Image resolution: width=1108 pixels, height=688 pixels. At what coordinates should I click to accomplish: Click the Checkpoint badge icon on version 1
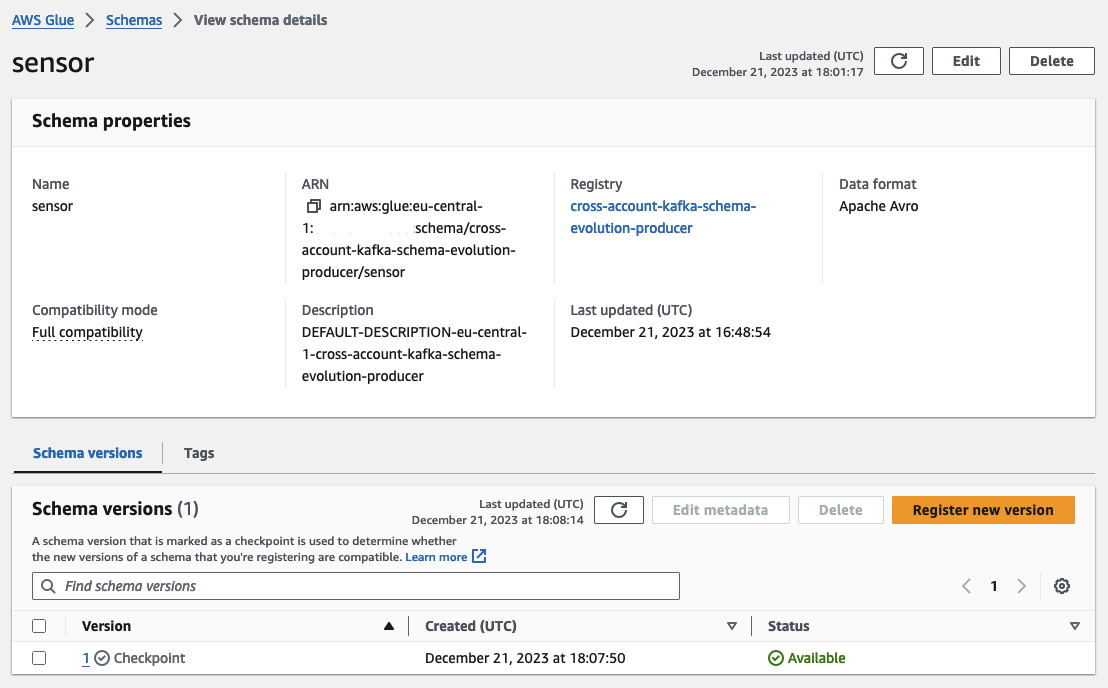(102, 658)
